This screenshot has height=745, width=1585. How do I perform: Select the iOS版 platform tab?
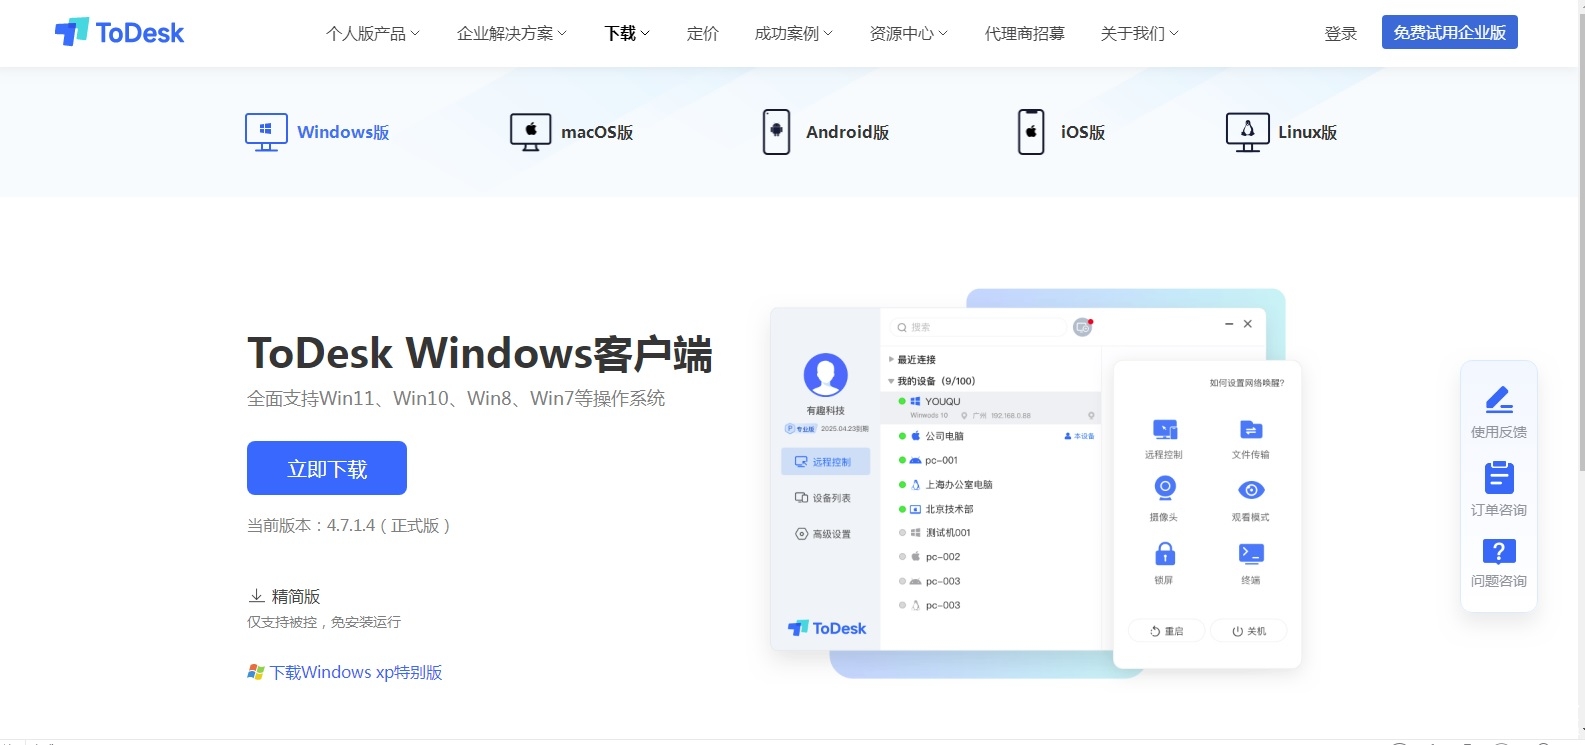click(1061, 132)
